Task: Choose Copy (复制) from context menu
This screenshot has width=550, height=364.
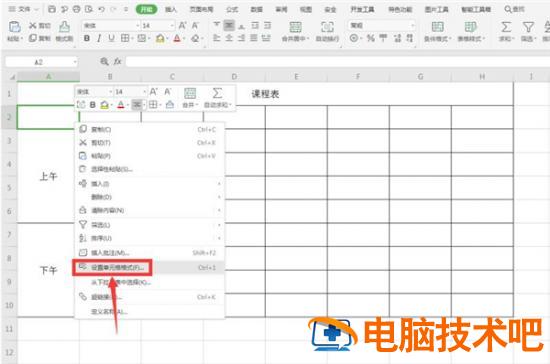Action: 150,129
